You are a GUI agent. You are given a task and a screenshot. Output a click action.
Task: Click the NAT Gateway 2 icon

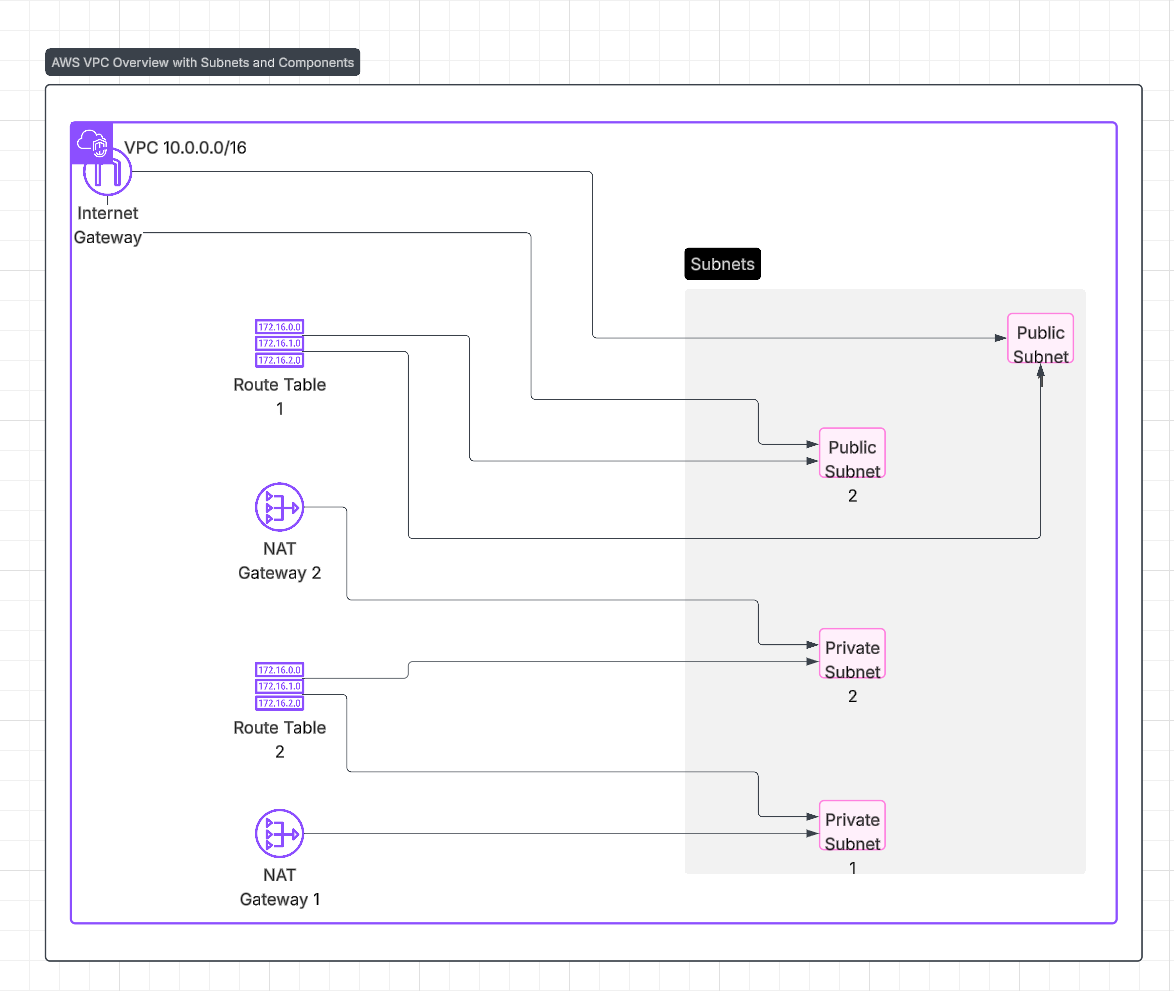click(279, 507)
